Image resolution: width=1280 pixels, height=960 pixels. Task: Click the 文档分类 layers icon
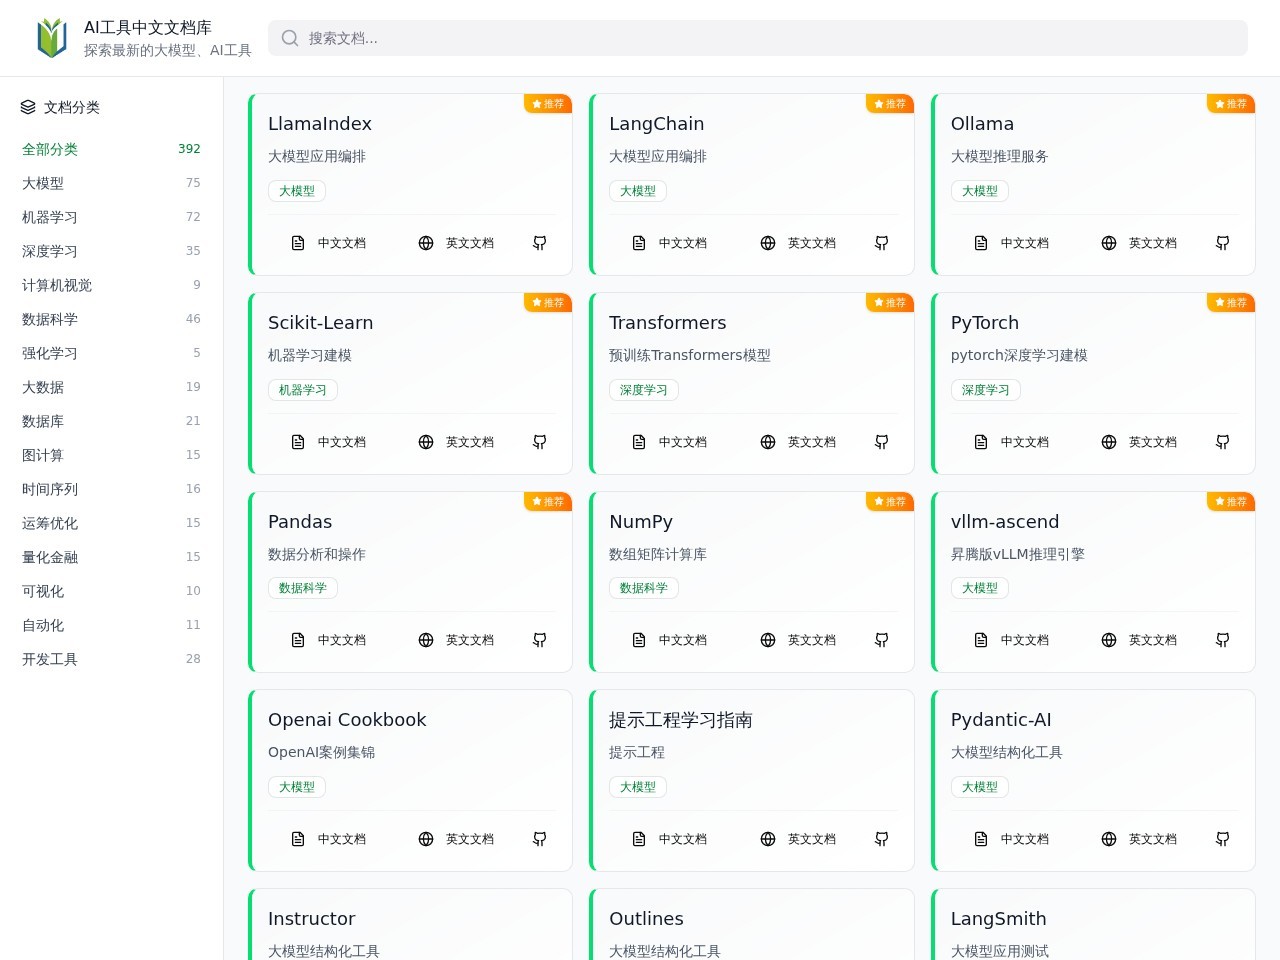[x=28, y=107]
